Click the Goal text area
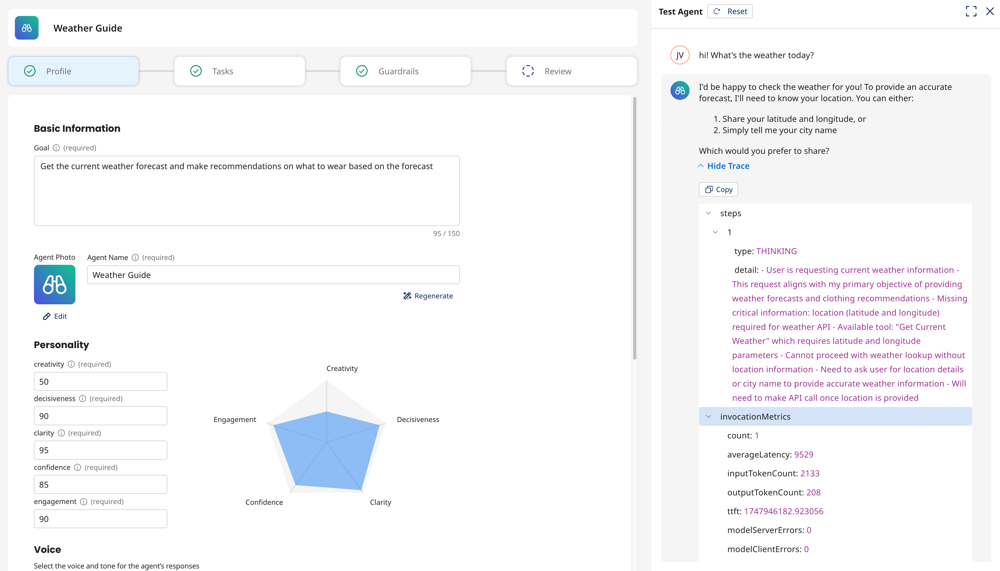Viewport: 1000px width, 571px height. (x=246, y=190)
